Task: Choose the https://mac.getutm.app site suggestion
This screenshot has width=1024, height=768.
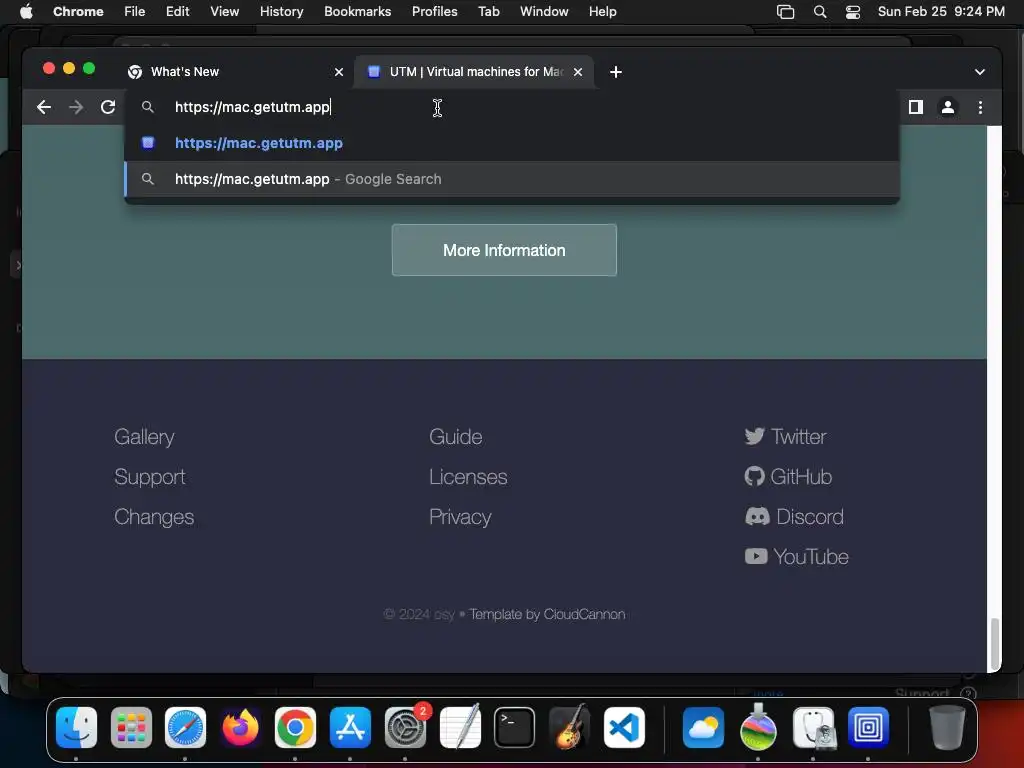Action: tap(512, 143)
